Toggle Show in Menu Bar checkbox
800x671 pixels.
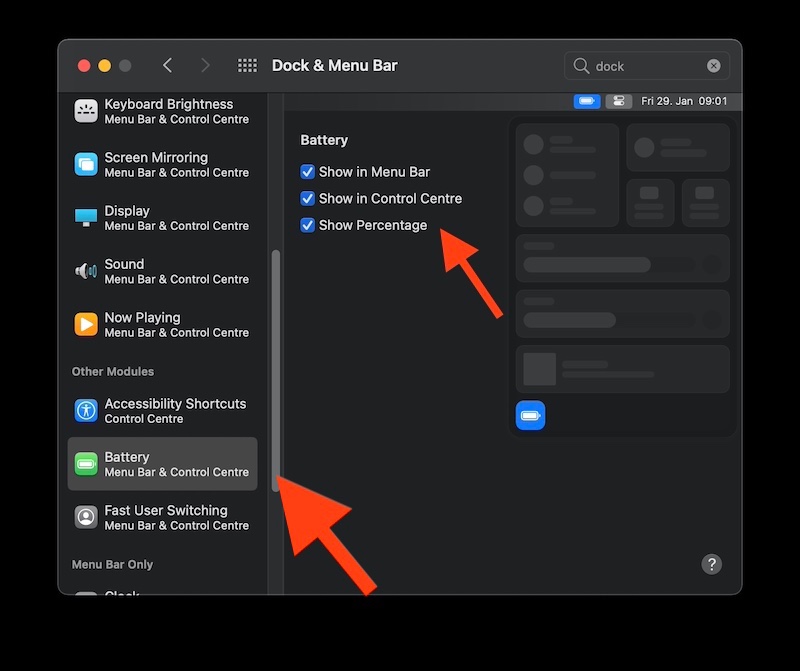tap(307, 172)
